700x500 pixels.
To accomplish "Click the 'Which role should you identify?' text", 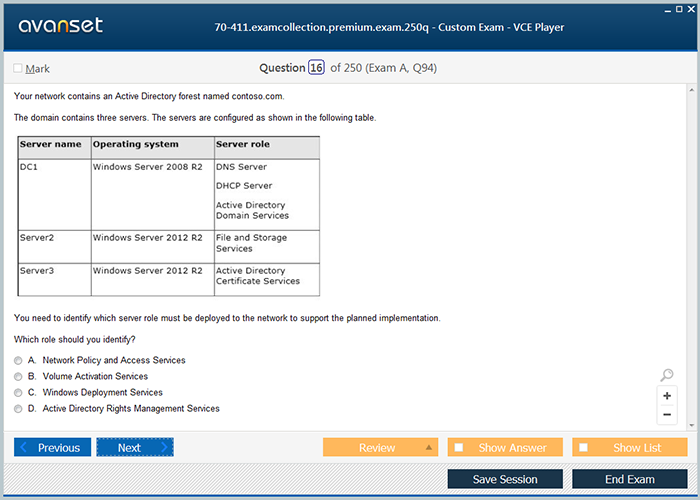I will click(75, 339).
